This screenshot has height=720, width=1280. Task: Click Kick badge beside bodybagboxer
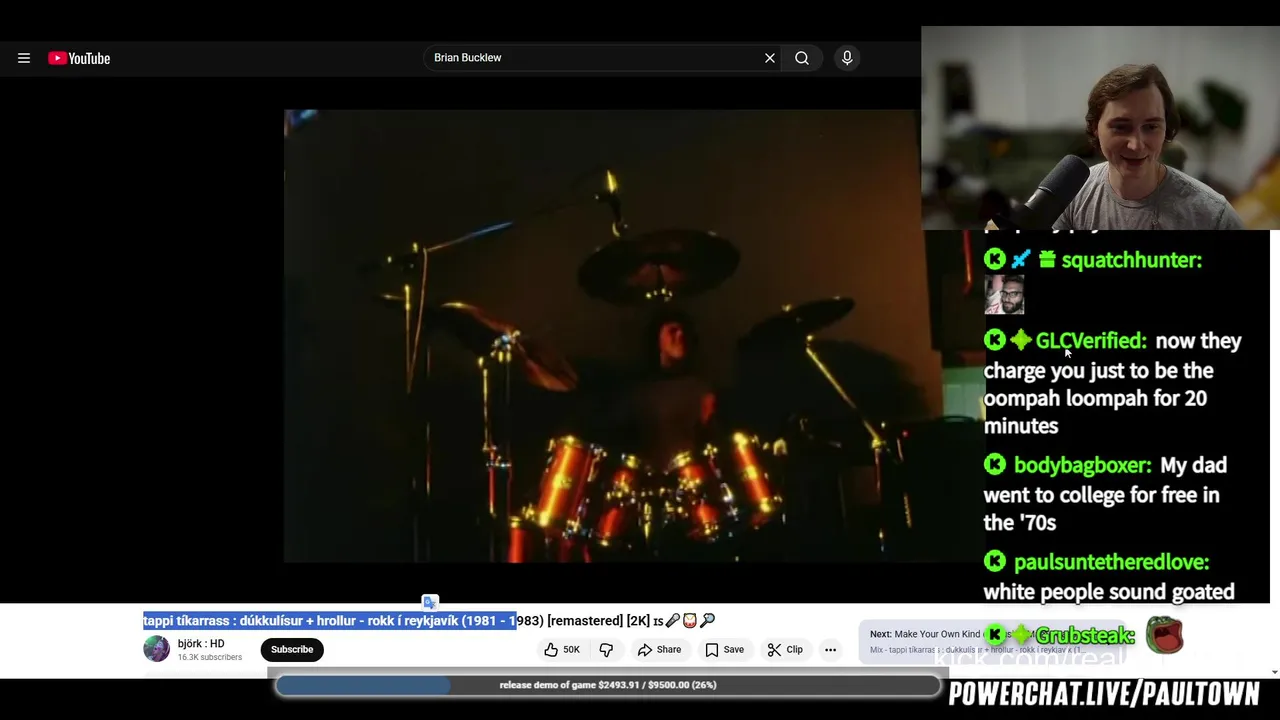pos(994,465)
